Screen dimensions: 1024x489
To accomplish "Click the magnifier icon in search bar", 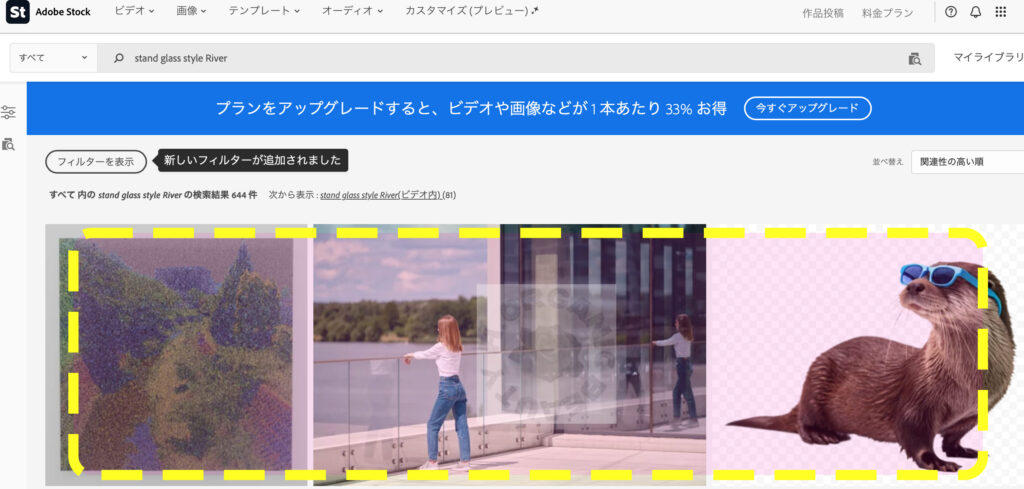I will pyautogui.click(x=119, y=58).
